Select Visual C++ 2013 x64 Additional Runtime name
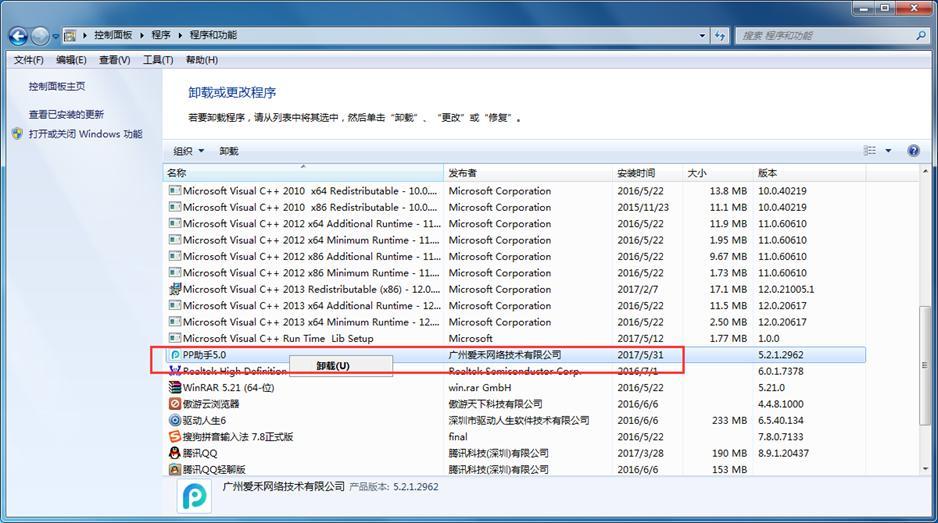 click(311, 305)
